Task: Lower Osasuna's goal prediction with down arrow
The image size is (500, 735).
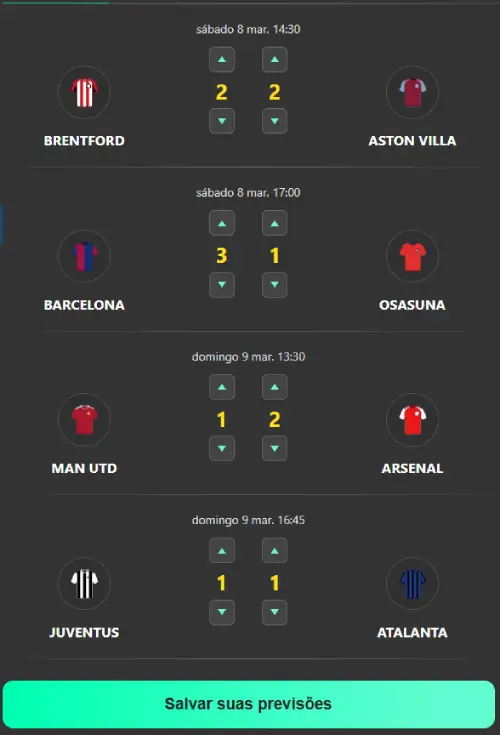Action: click(x=275, y=285)
